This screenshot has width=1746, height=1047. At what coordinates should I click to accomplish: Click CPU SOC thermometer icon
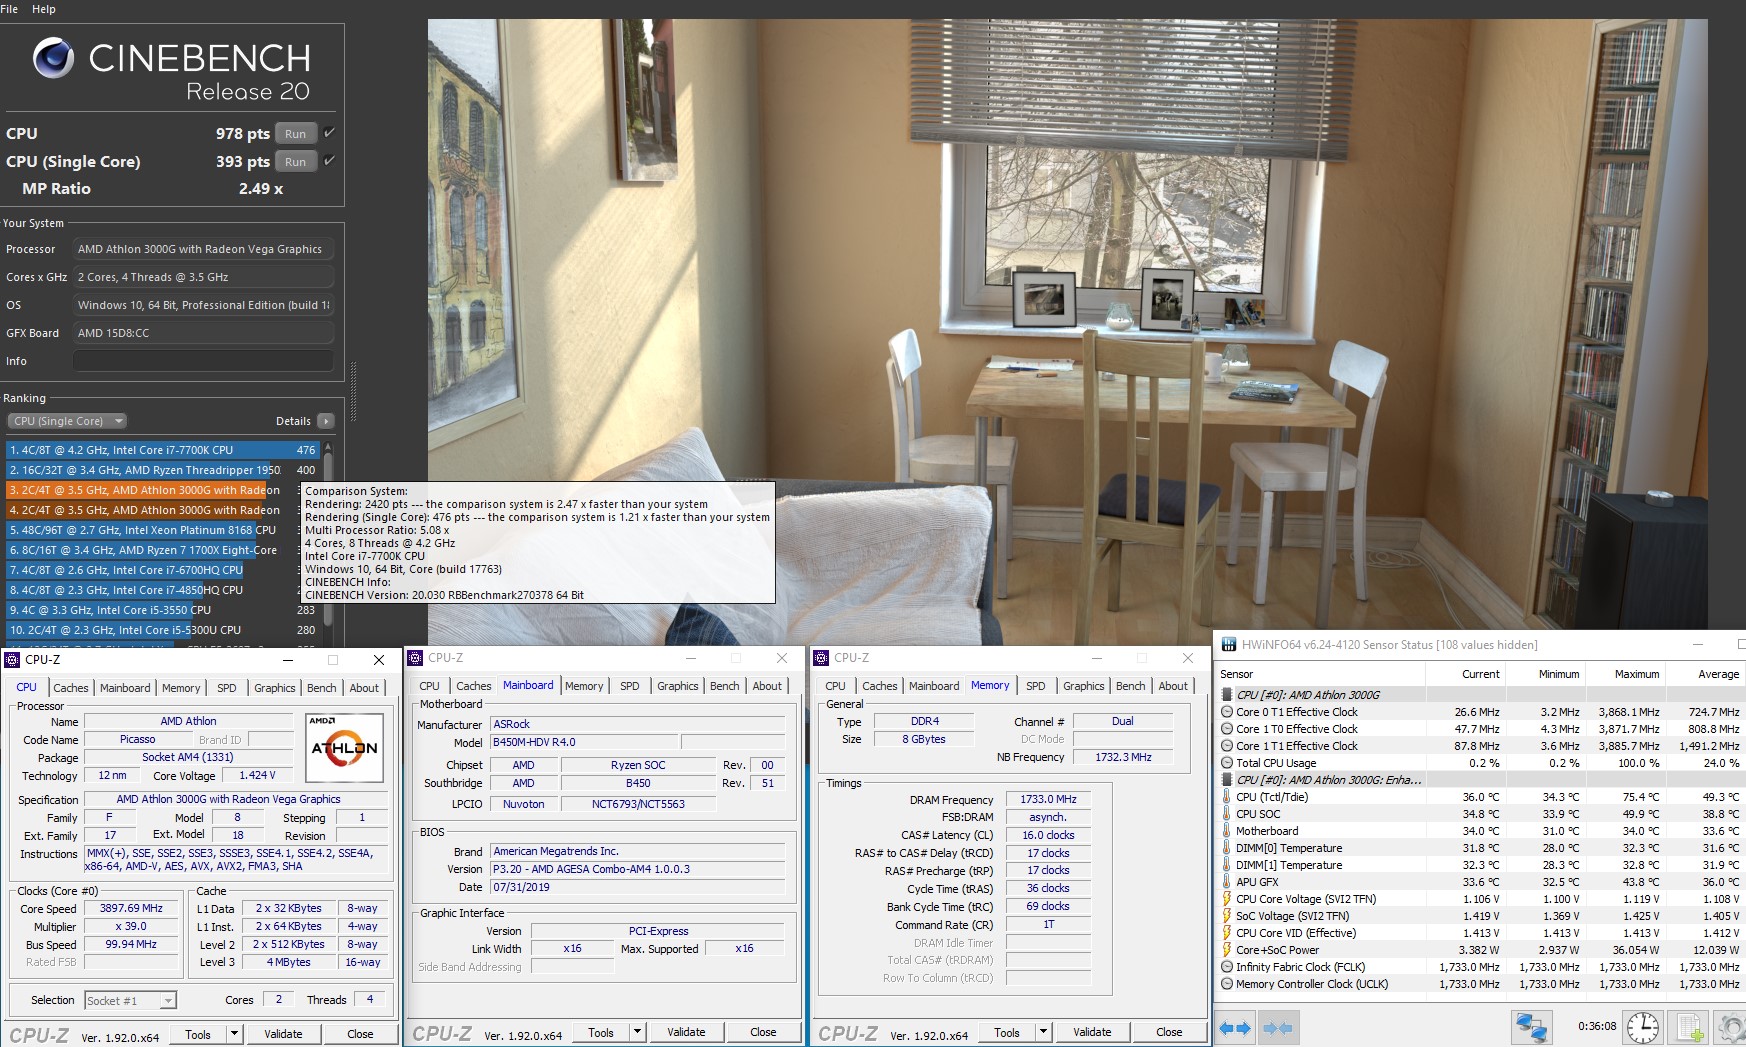(x=1227, y=814)
